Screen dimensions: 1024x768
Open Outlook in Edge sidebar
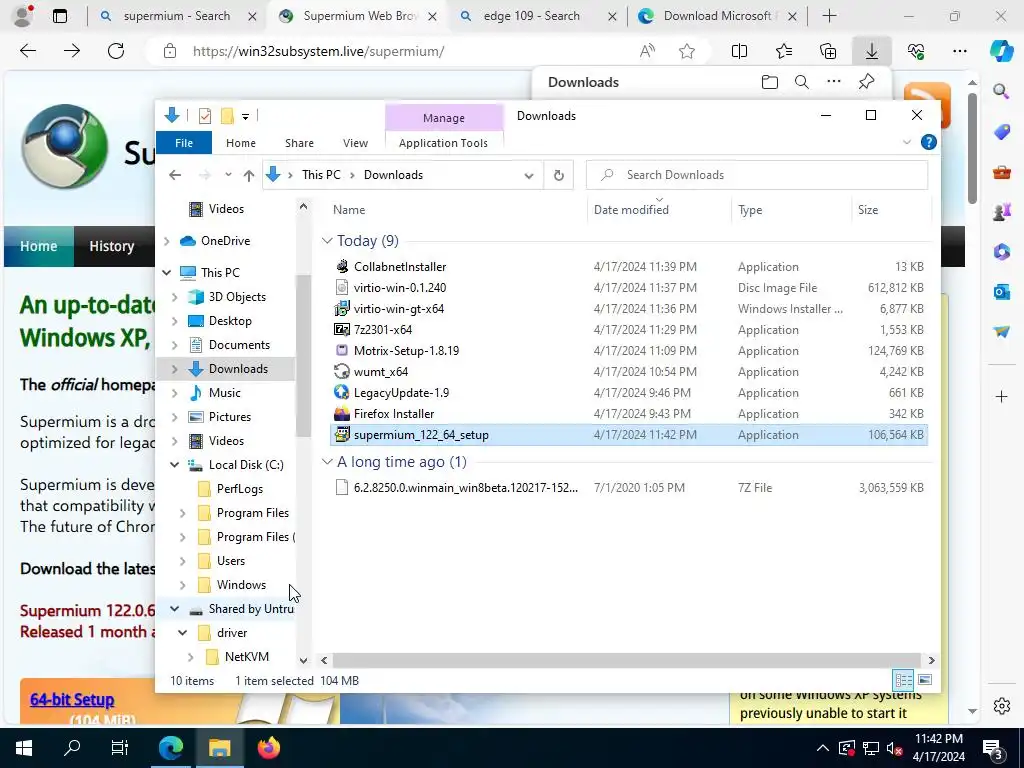coord(1001,291)
